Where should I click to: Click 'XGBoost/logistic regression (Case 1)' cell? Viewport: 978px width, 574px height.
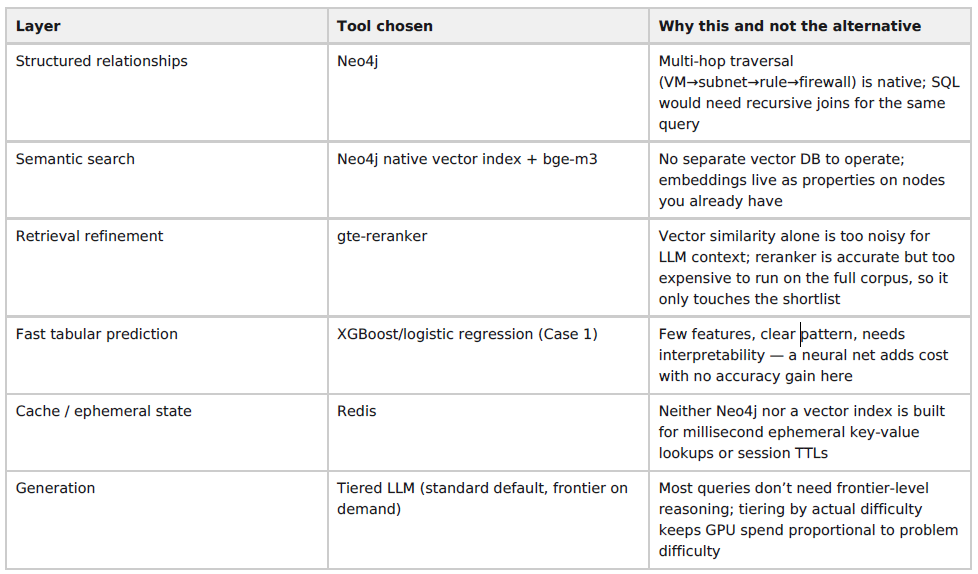click(x=488, y=356)
